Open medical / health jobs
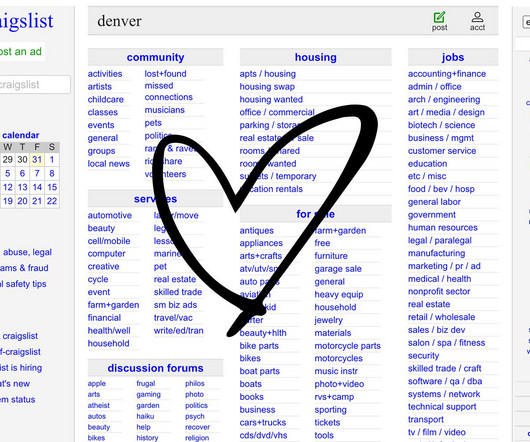The width and height of the screenshot is (530, 442). pos(439,279)
